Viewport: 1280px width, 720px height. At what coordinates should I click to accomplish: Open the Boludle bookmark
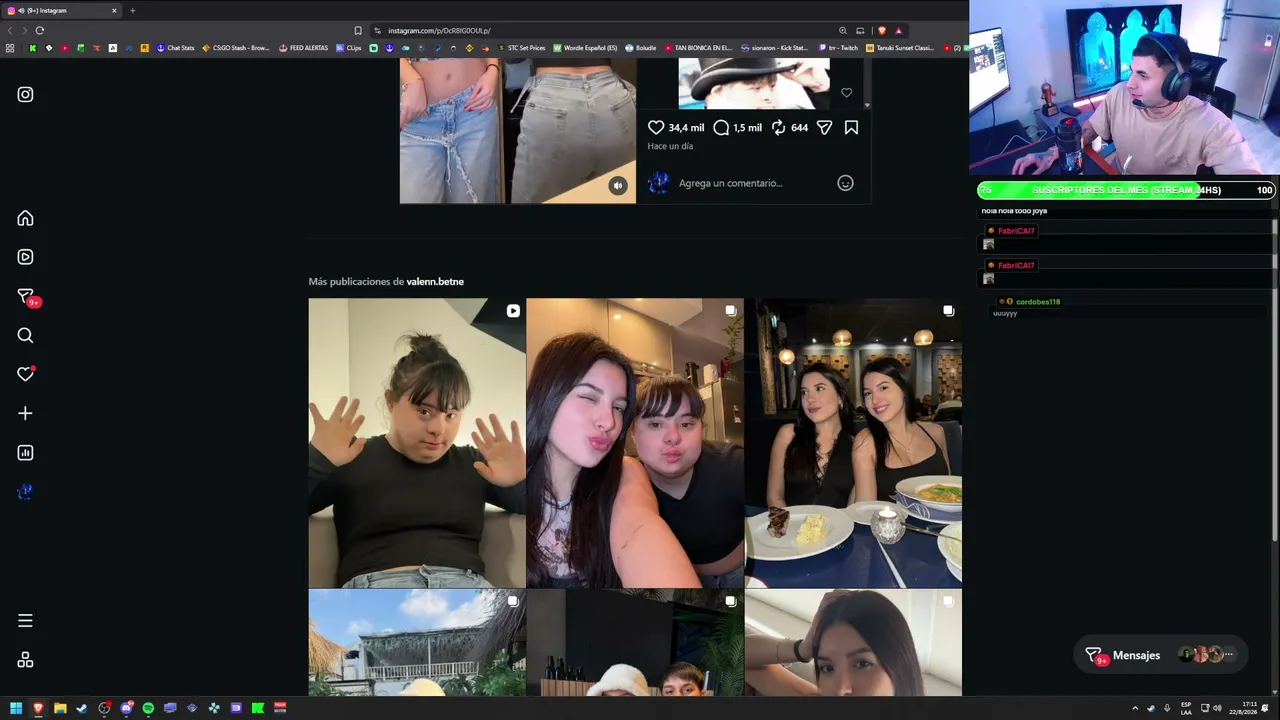pos(640,48)
